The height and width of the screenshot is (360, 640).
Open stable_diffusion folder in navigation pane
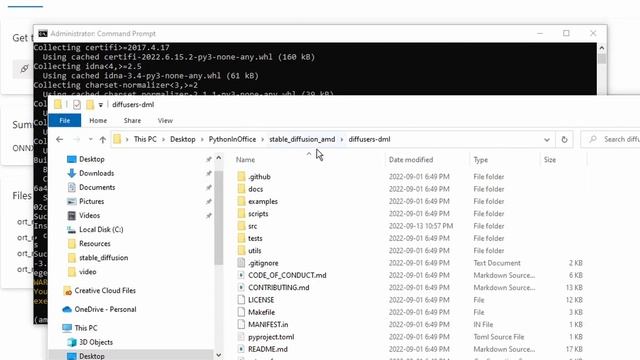[x=103, y=258]
